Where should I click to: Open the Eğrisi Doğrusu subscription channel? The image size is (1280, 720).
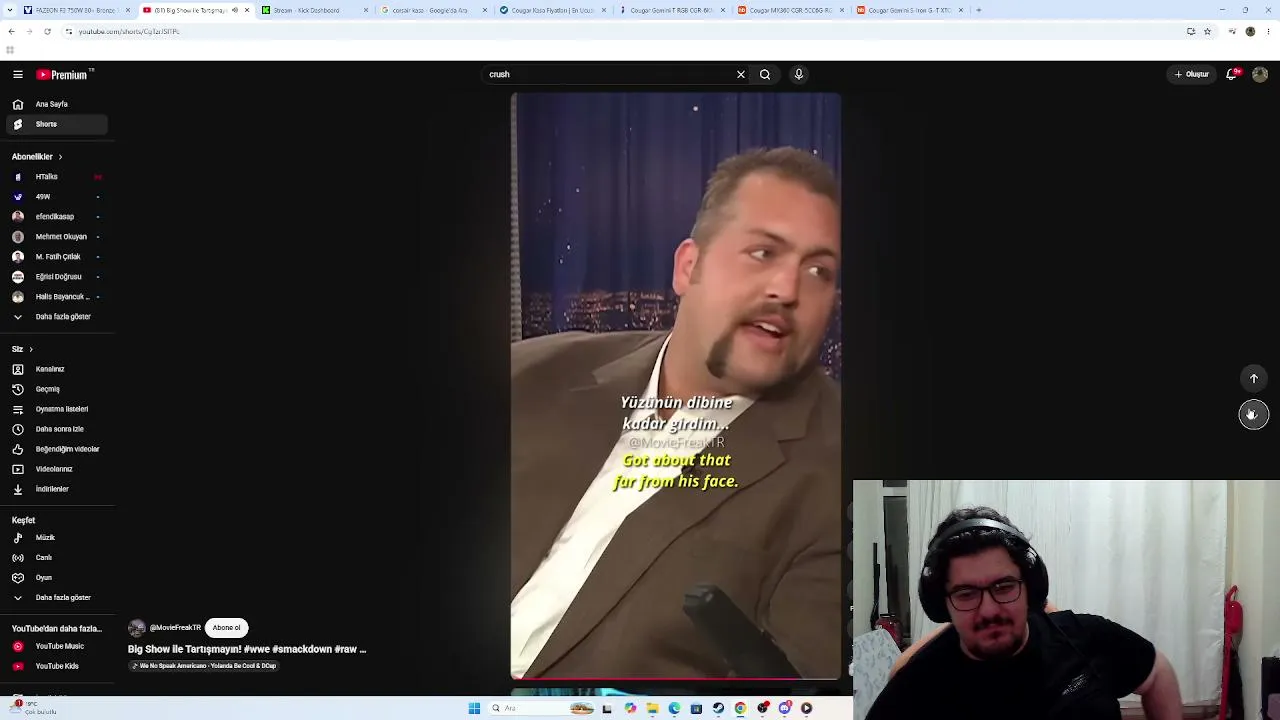point(57,277)
